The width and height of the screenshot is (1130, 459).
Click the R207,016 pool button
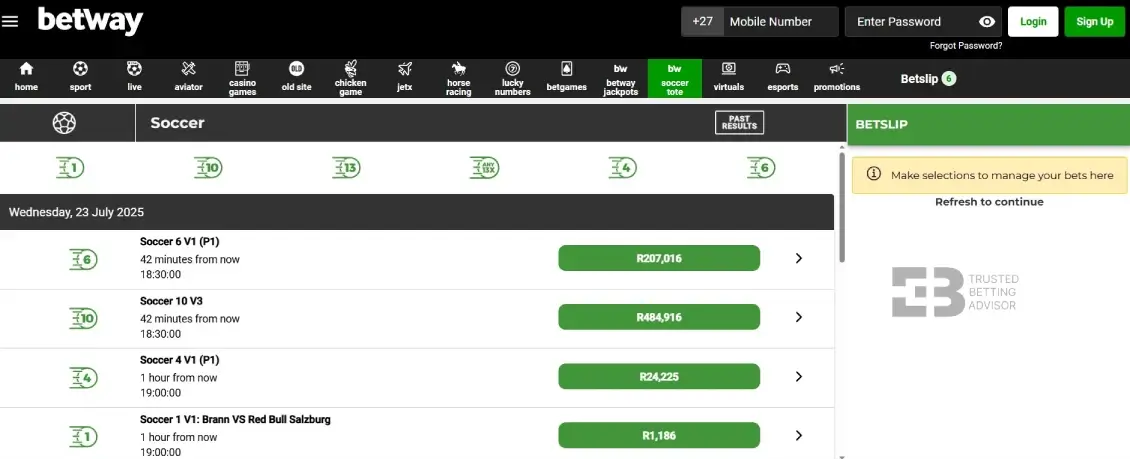coord(659,258)
